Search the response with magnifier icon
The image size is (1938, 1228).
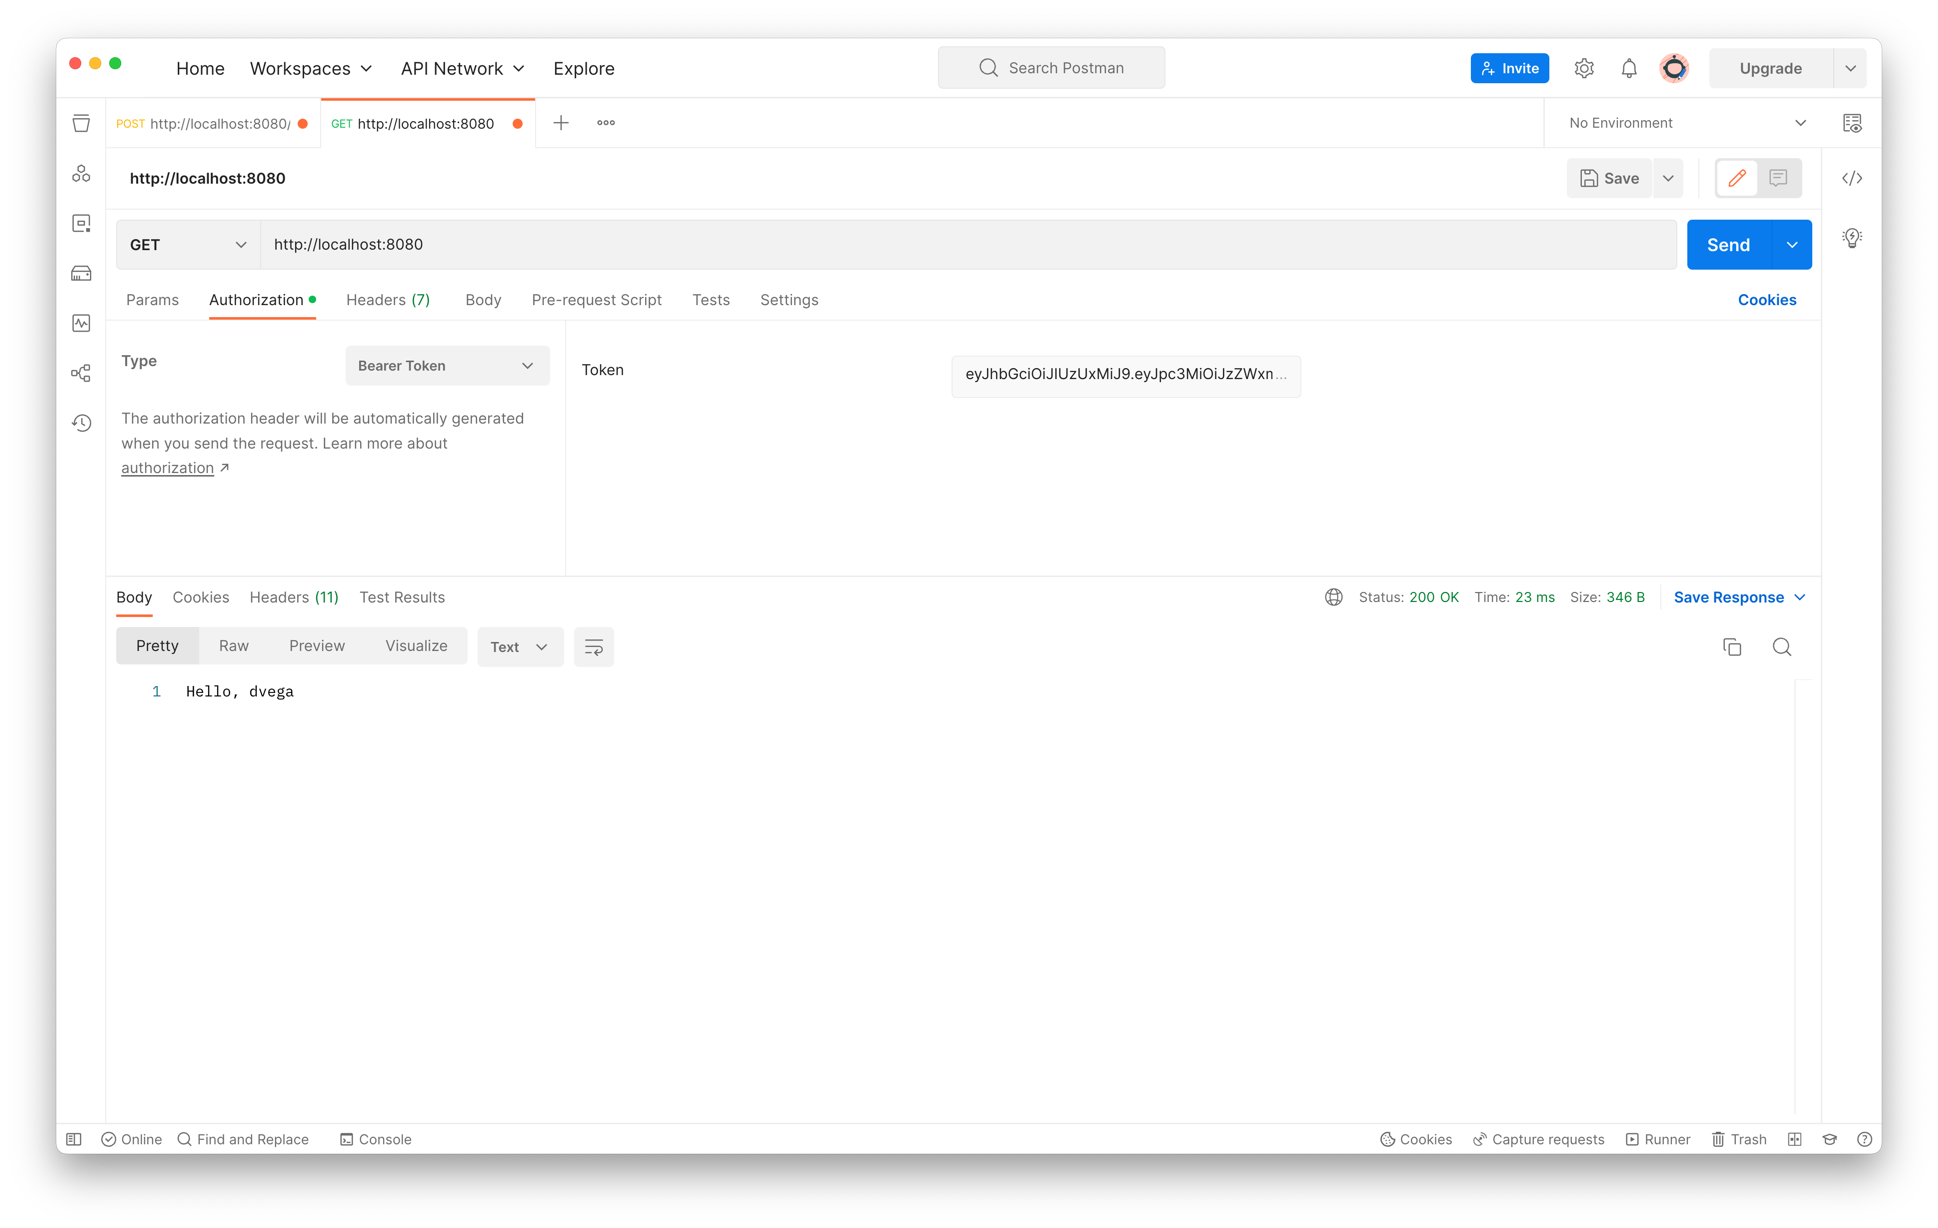tap(1781, 647)
